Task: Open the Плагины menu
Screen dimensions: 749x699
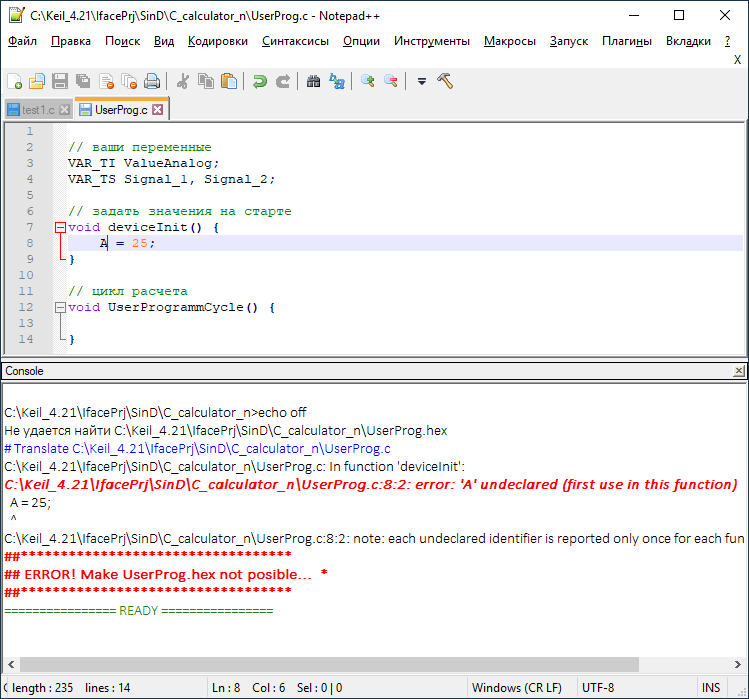Action: [627, 41]
